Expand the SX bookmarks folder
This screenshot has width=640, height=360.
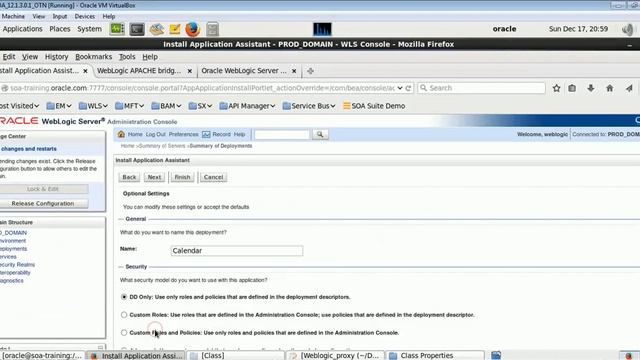point(200,106)
